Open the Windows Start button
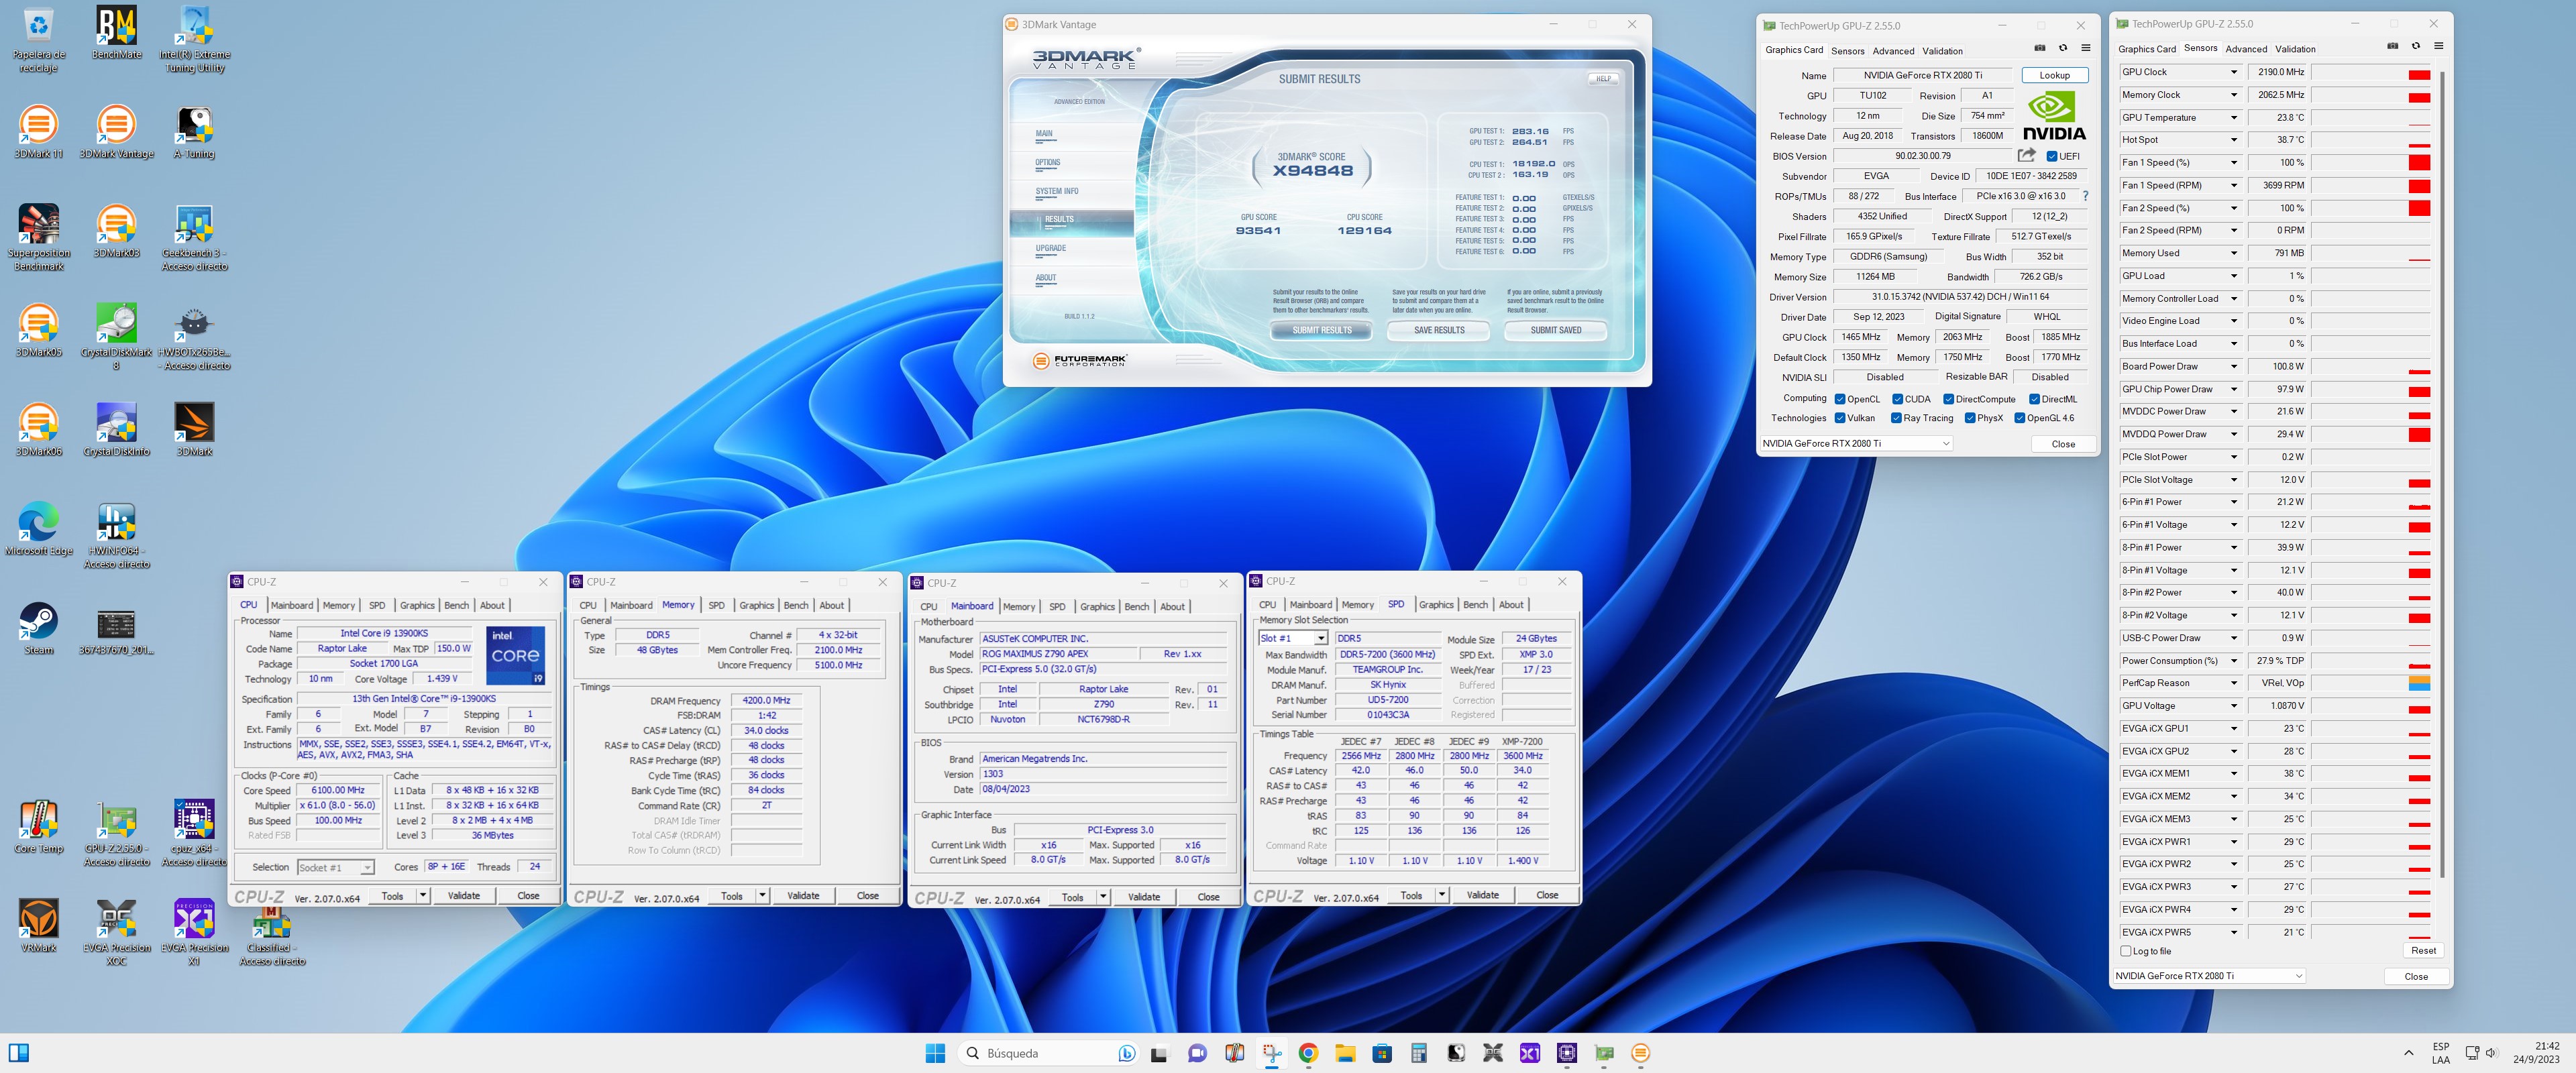The image size is (2576, 1073). coord(935,1053)
